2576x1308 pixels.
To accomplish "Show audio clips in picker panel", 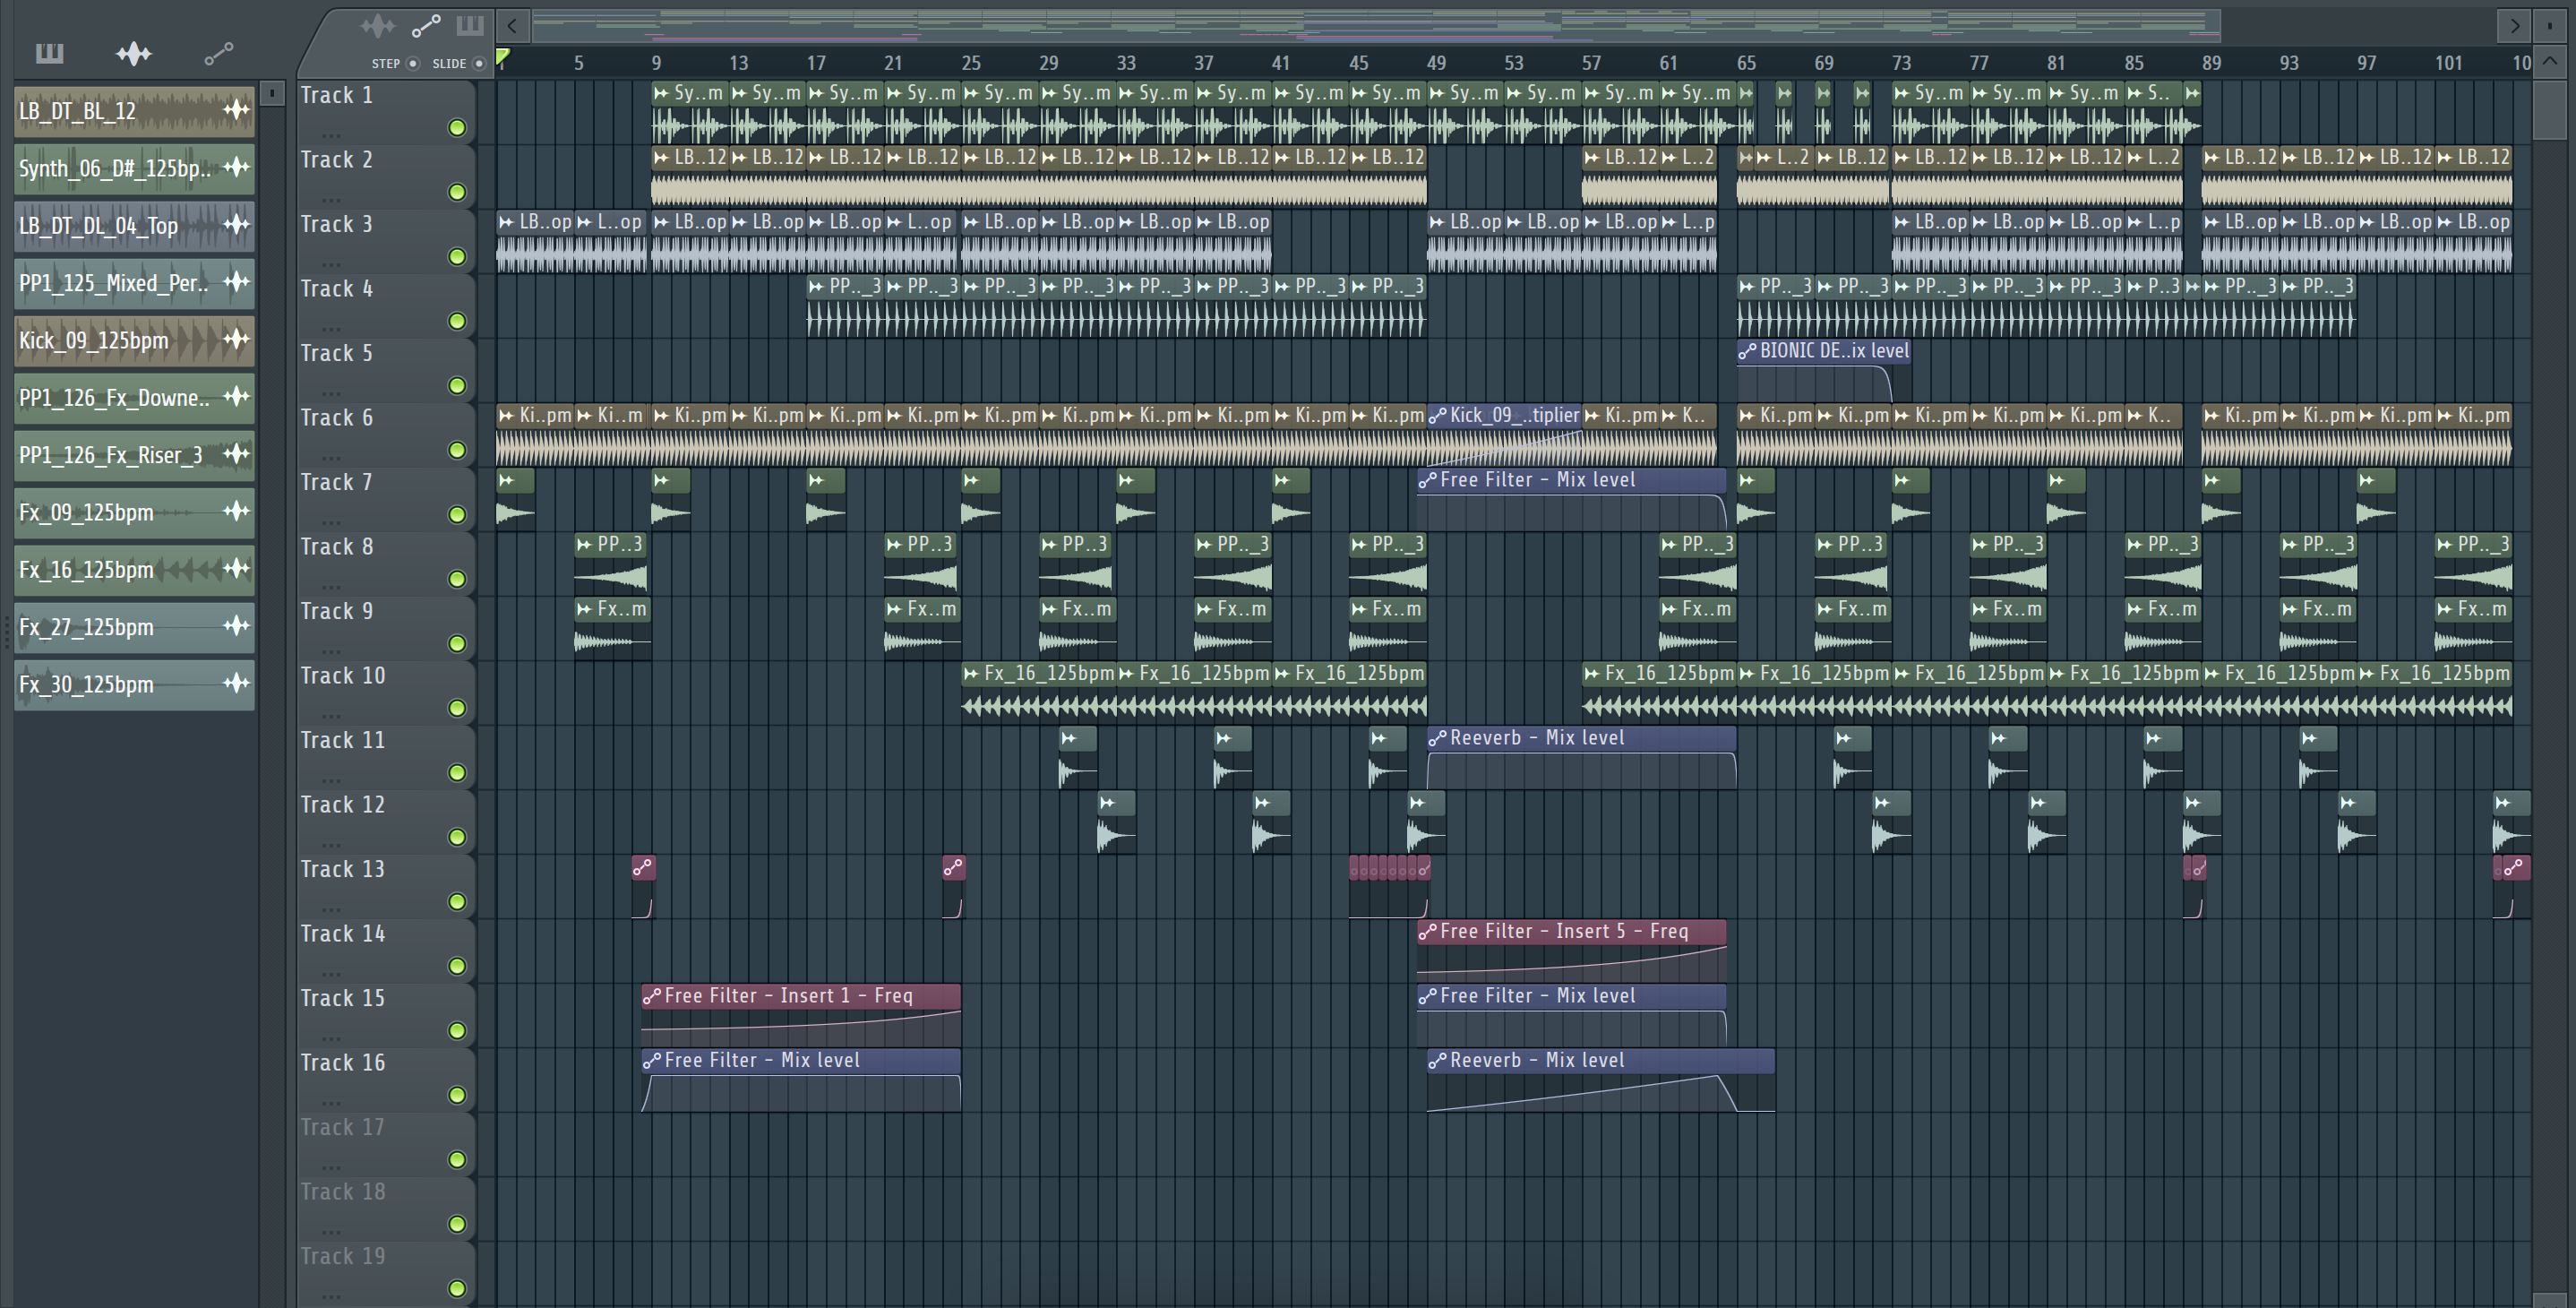I will [x=133, y=53].
